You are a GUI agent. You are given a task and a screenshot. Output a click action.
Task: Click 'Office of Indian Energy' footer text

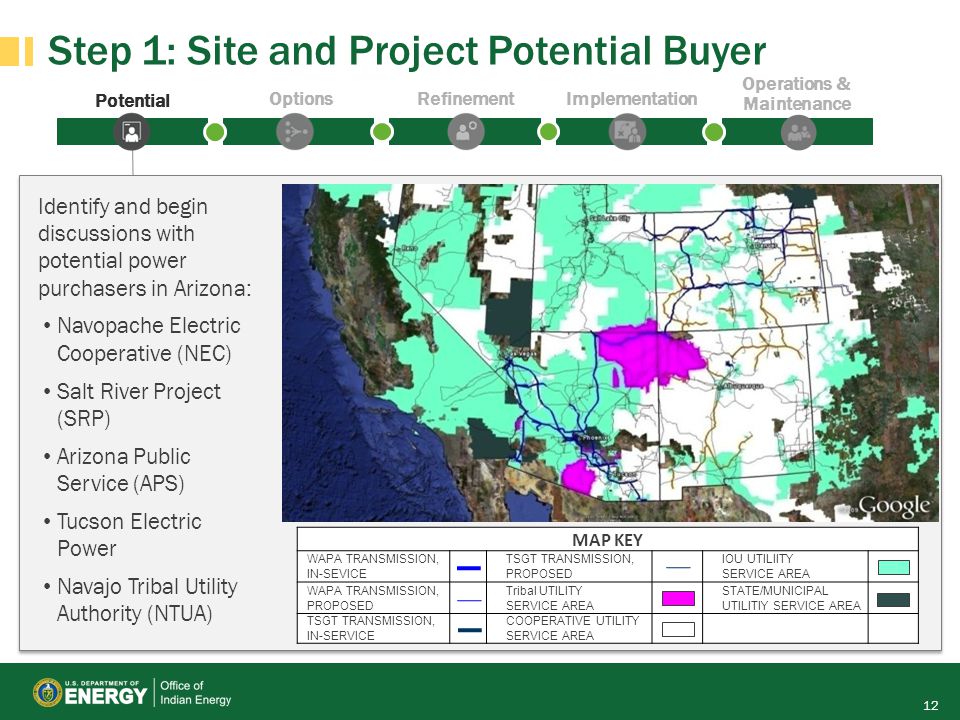[195, 692]
